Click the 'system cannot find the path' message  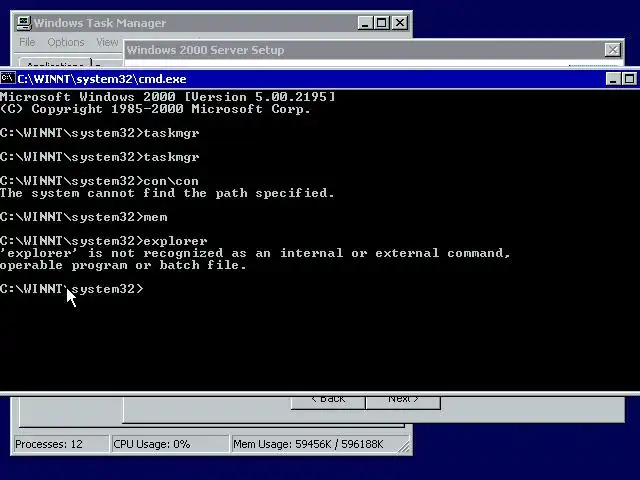(167, 193)
